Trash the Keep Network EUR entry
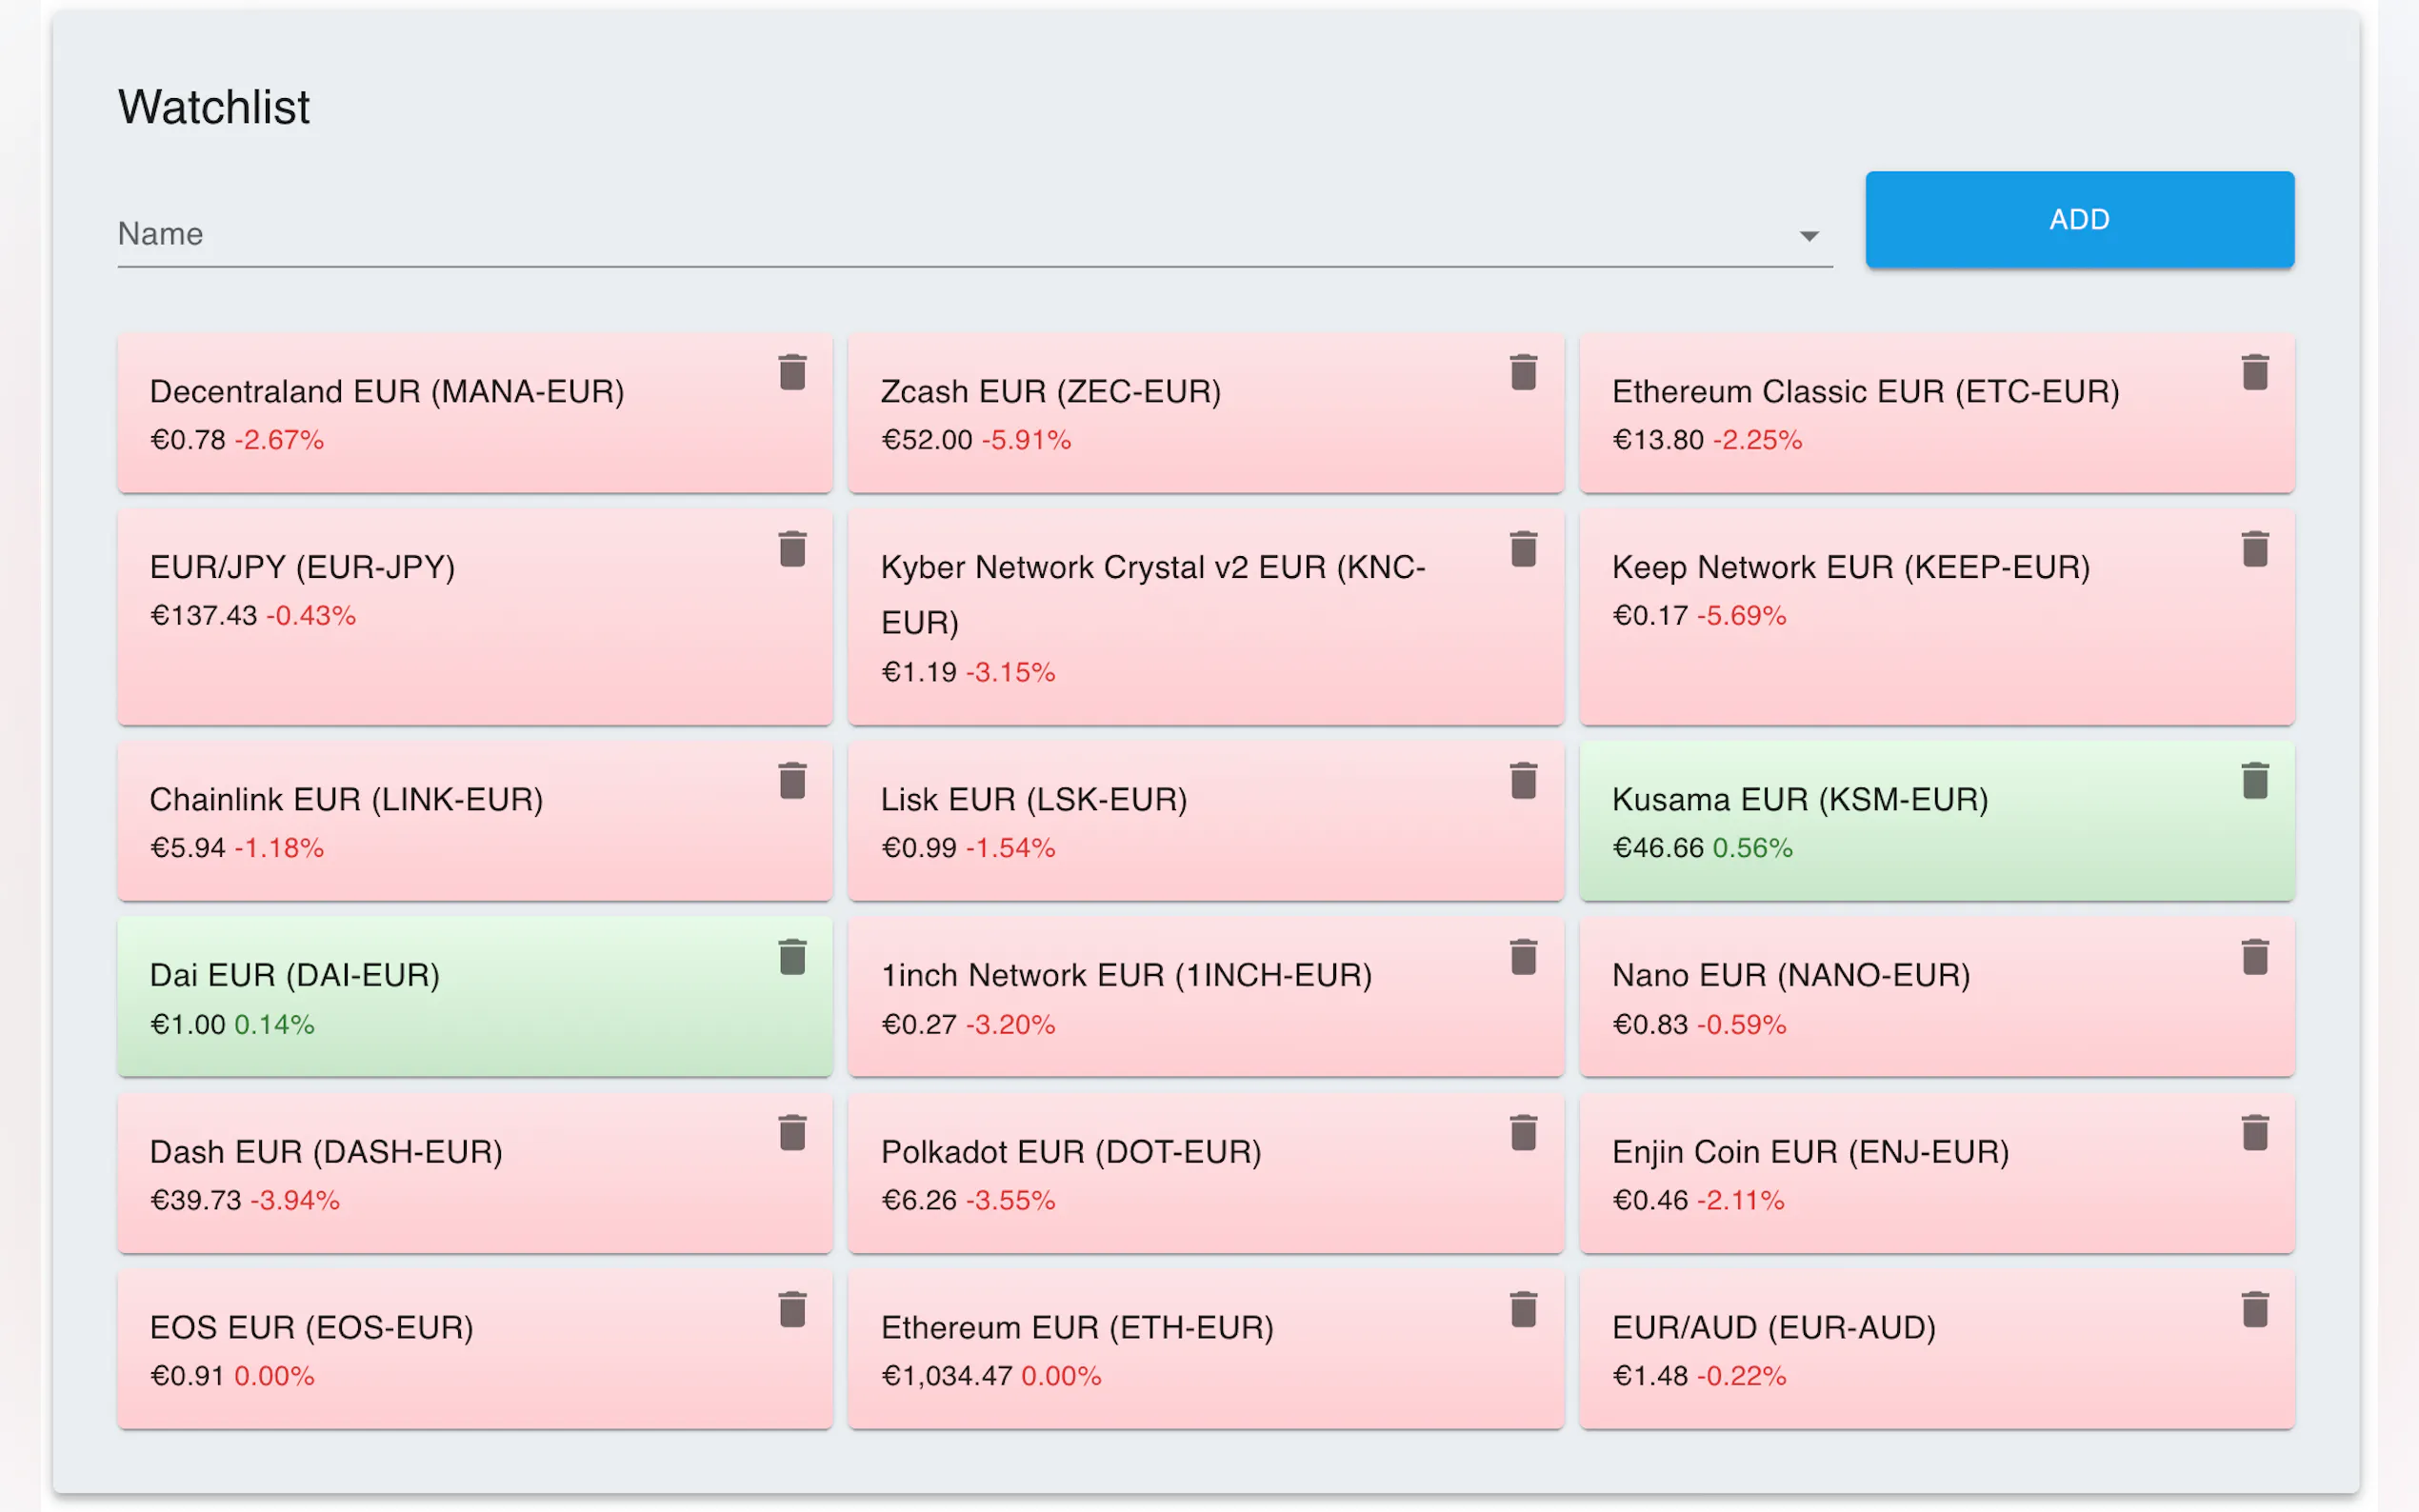 click(x=2255, y=549)
